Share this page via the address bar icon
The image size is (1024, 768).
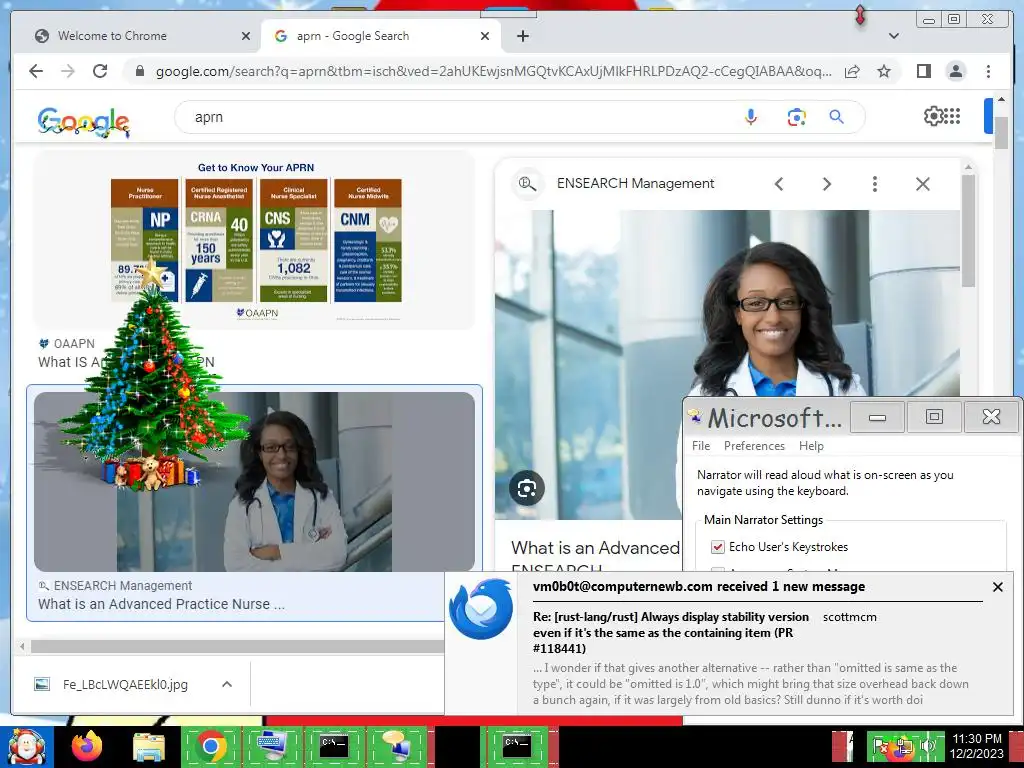(x=852, y=71)
